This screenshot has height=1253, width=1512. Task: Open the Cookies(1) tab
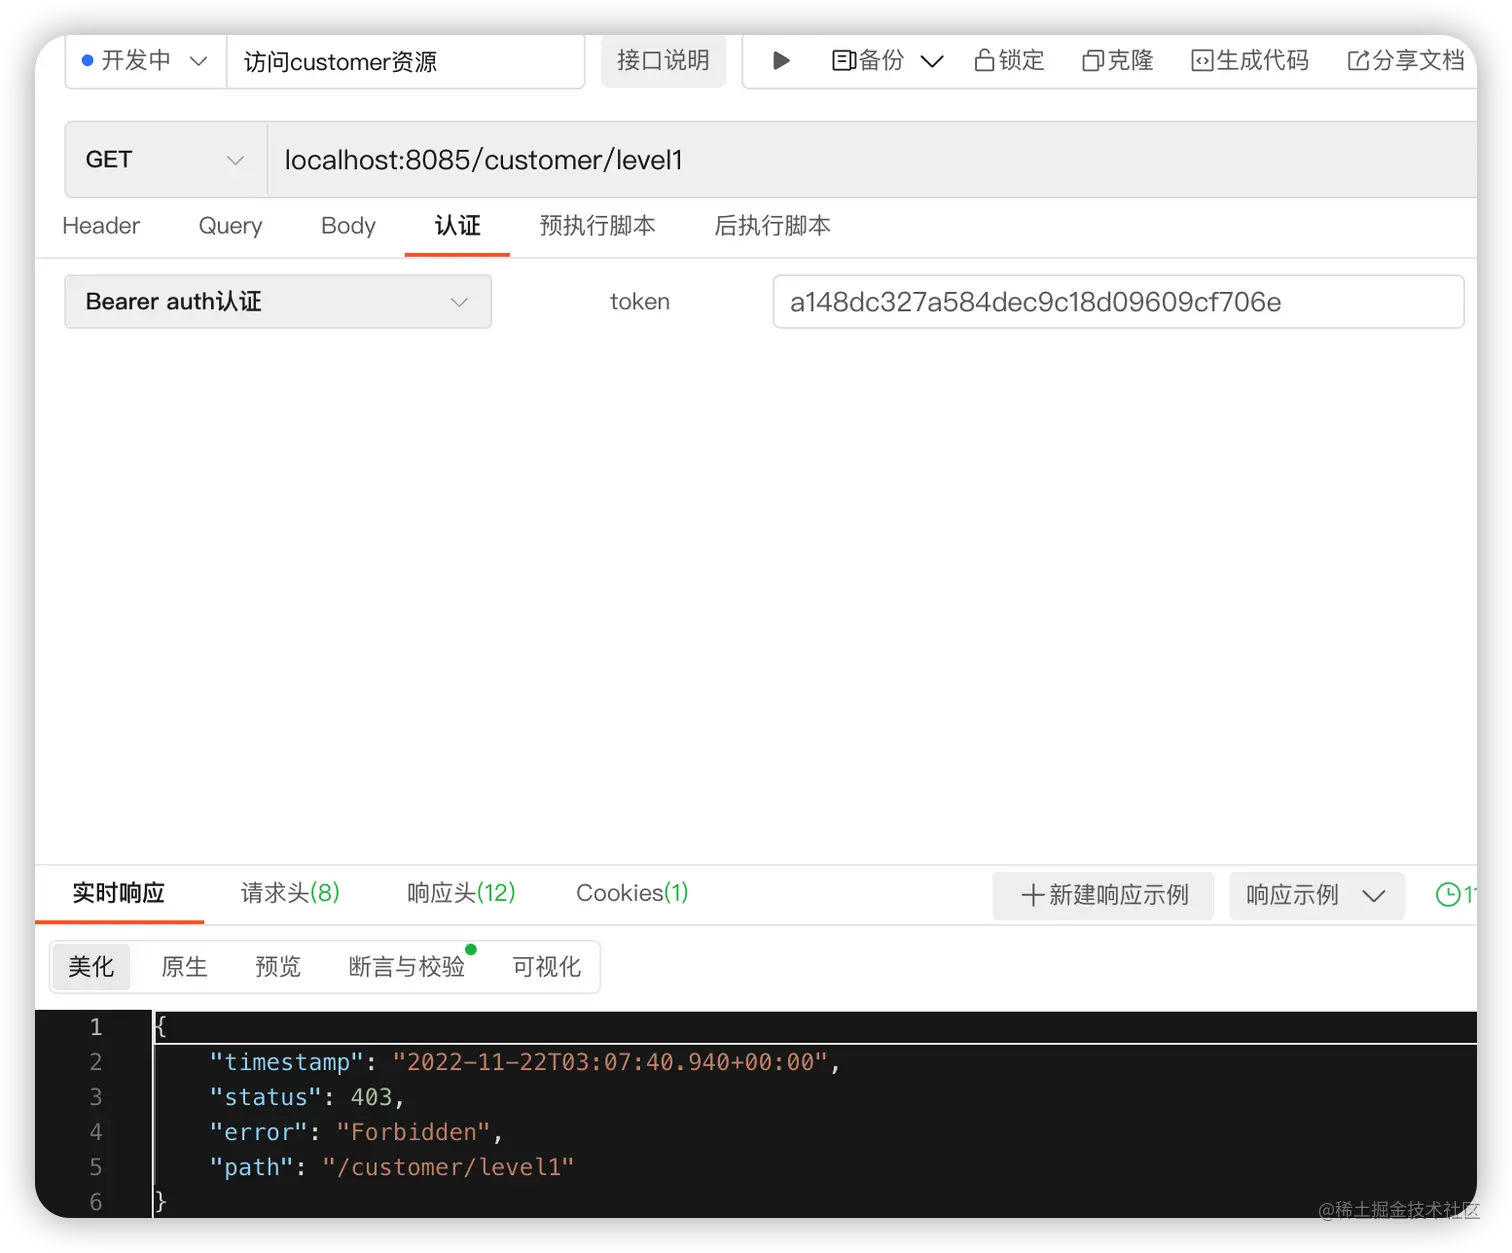click(632, 893)
